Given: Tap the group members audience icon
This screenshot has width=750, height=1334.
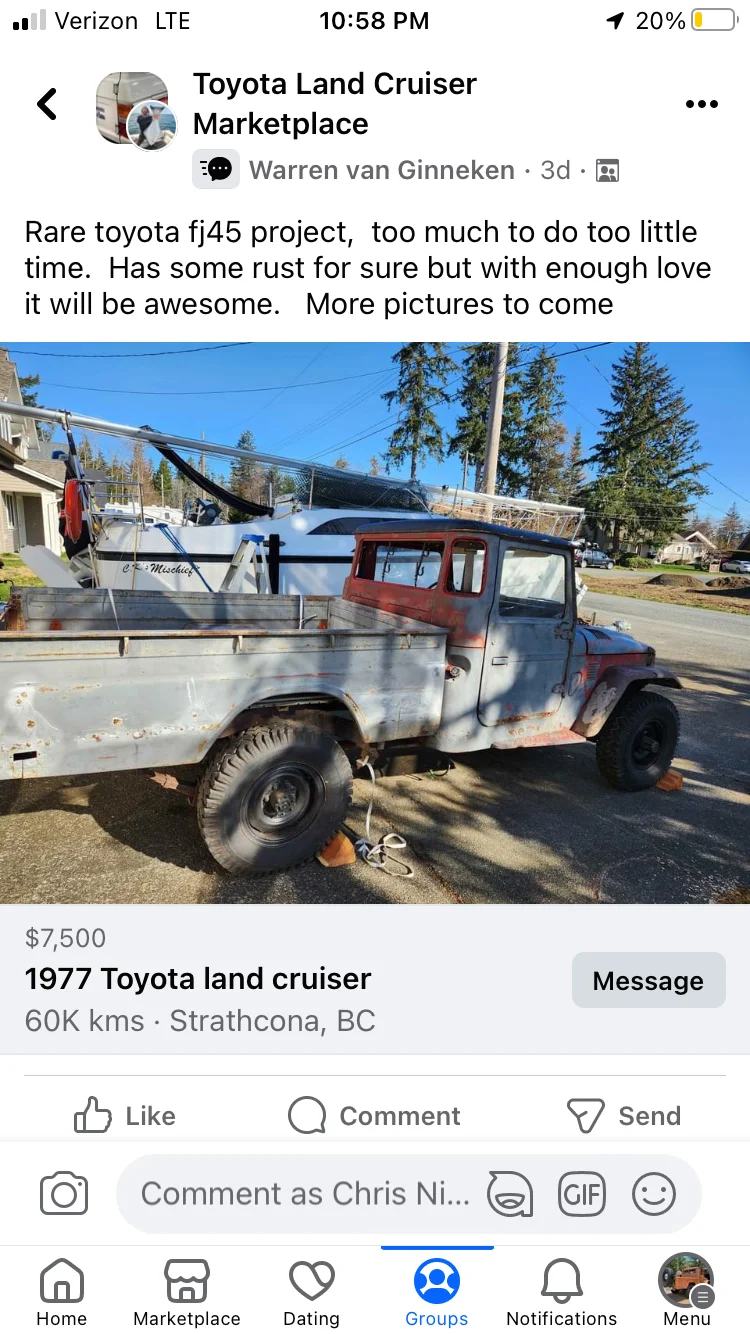Looking at the screenshot, I should [607, 171].
